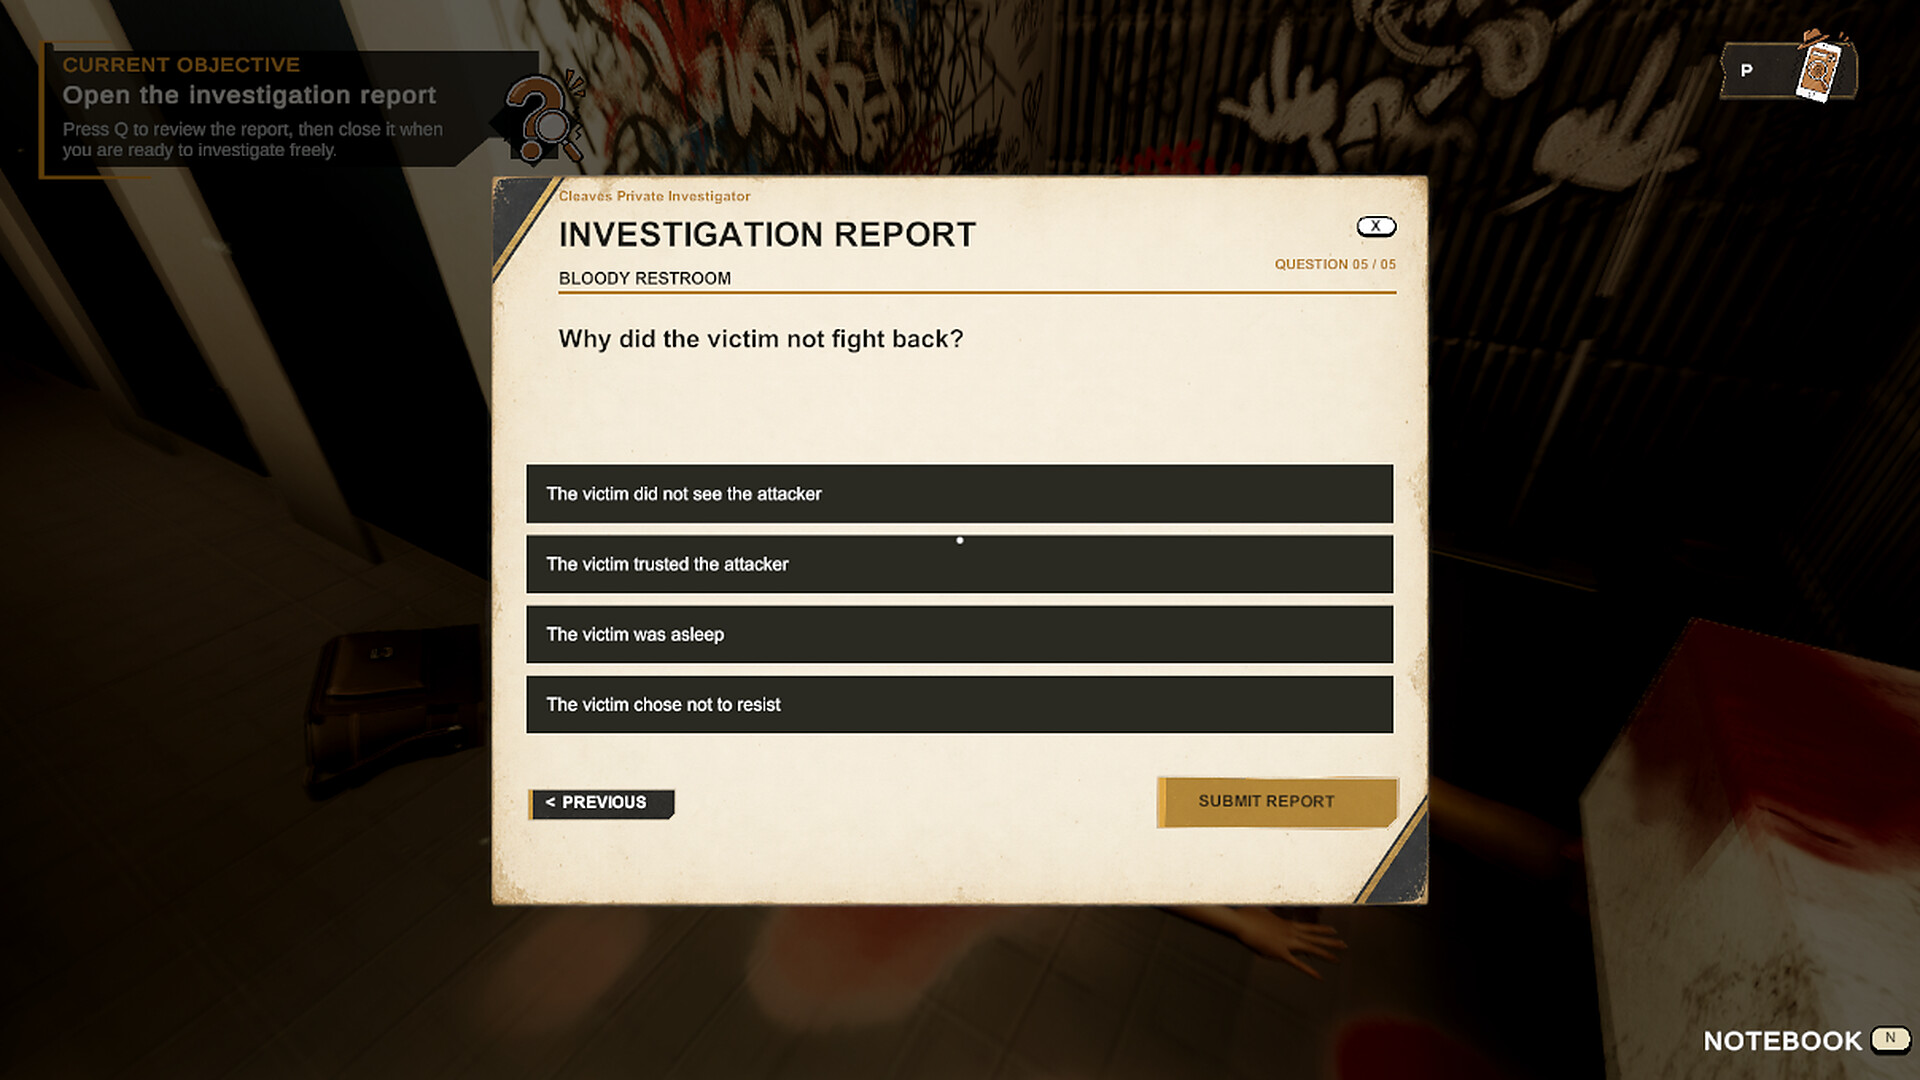Image resolution: width=1920 pixels, height=1080 pixels.
Task: Click the P key hint beside phone
Action: click(x=1747, y=71)
